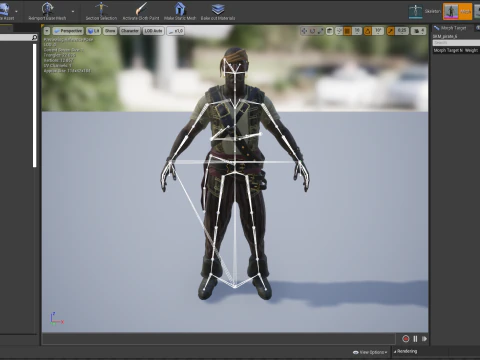
Task: Change the camera speed setting
Action: coord(418,31)
